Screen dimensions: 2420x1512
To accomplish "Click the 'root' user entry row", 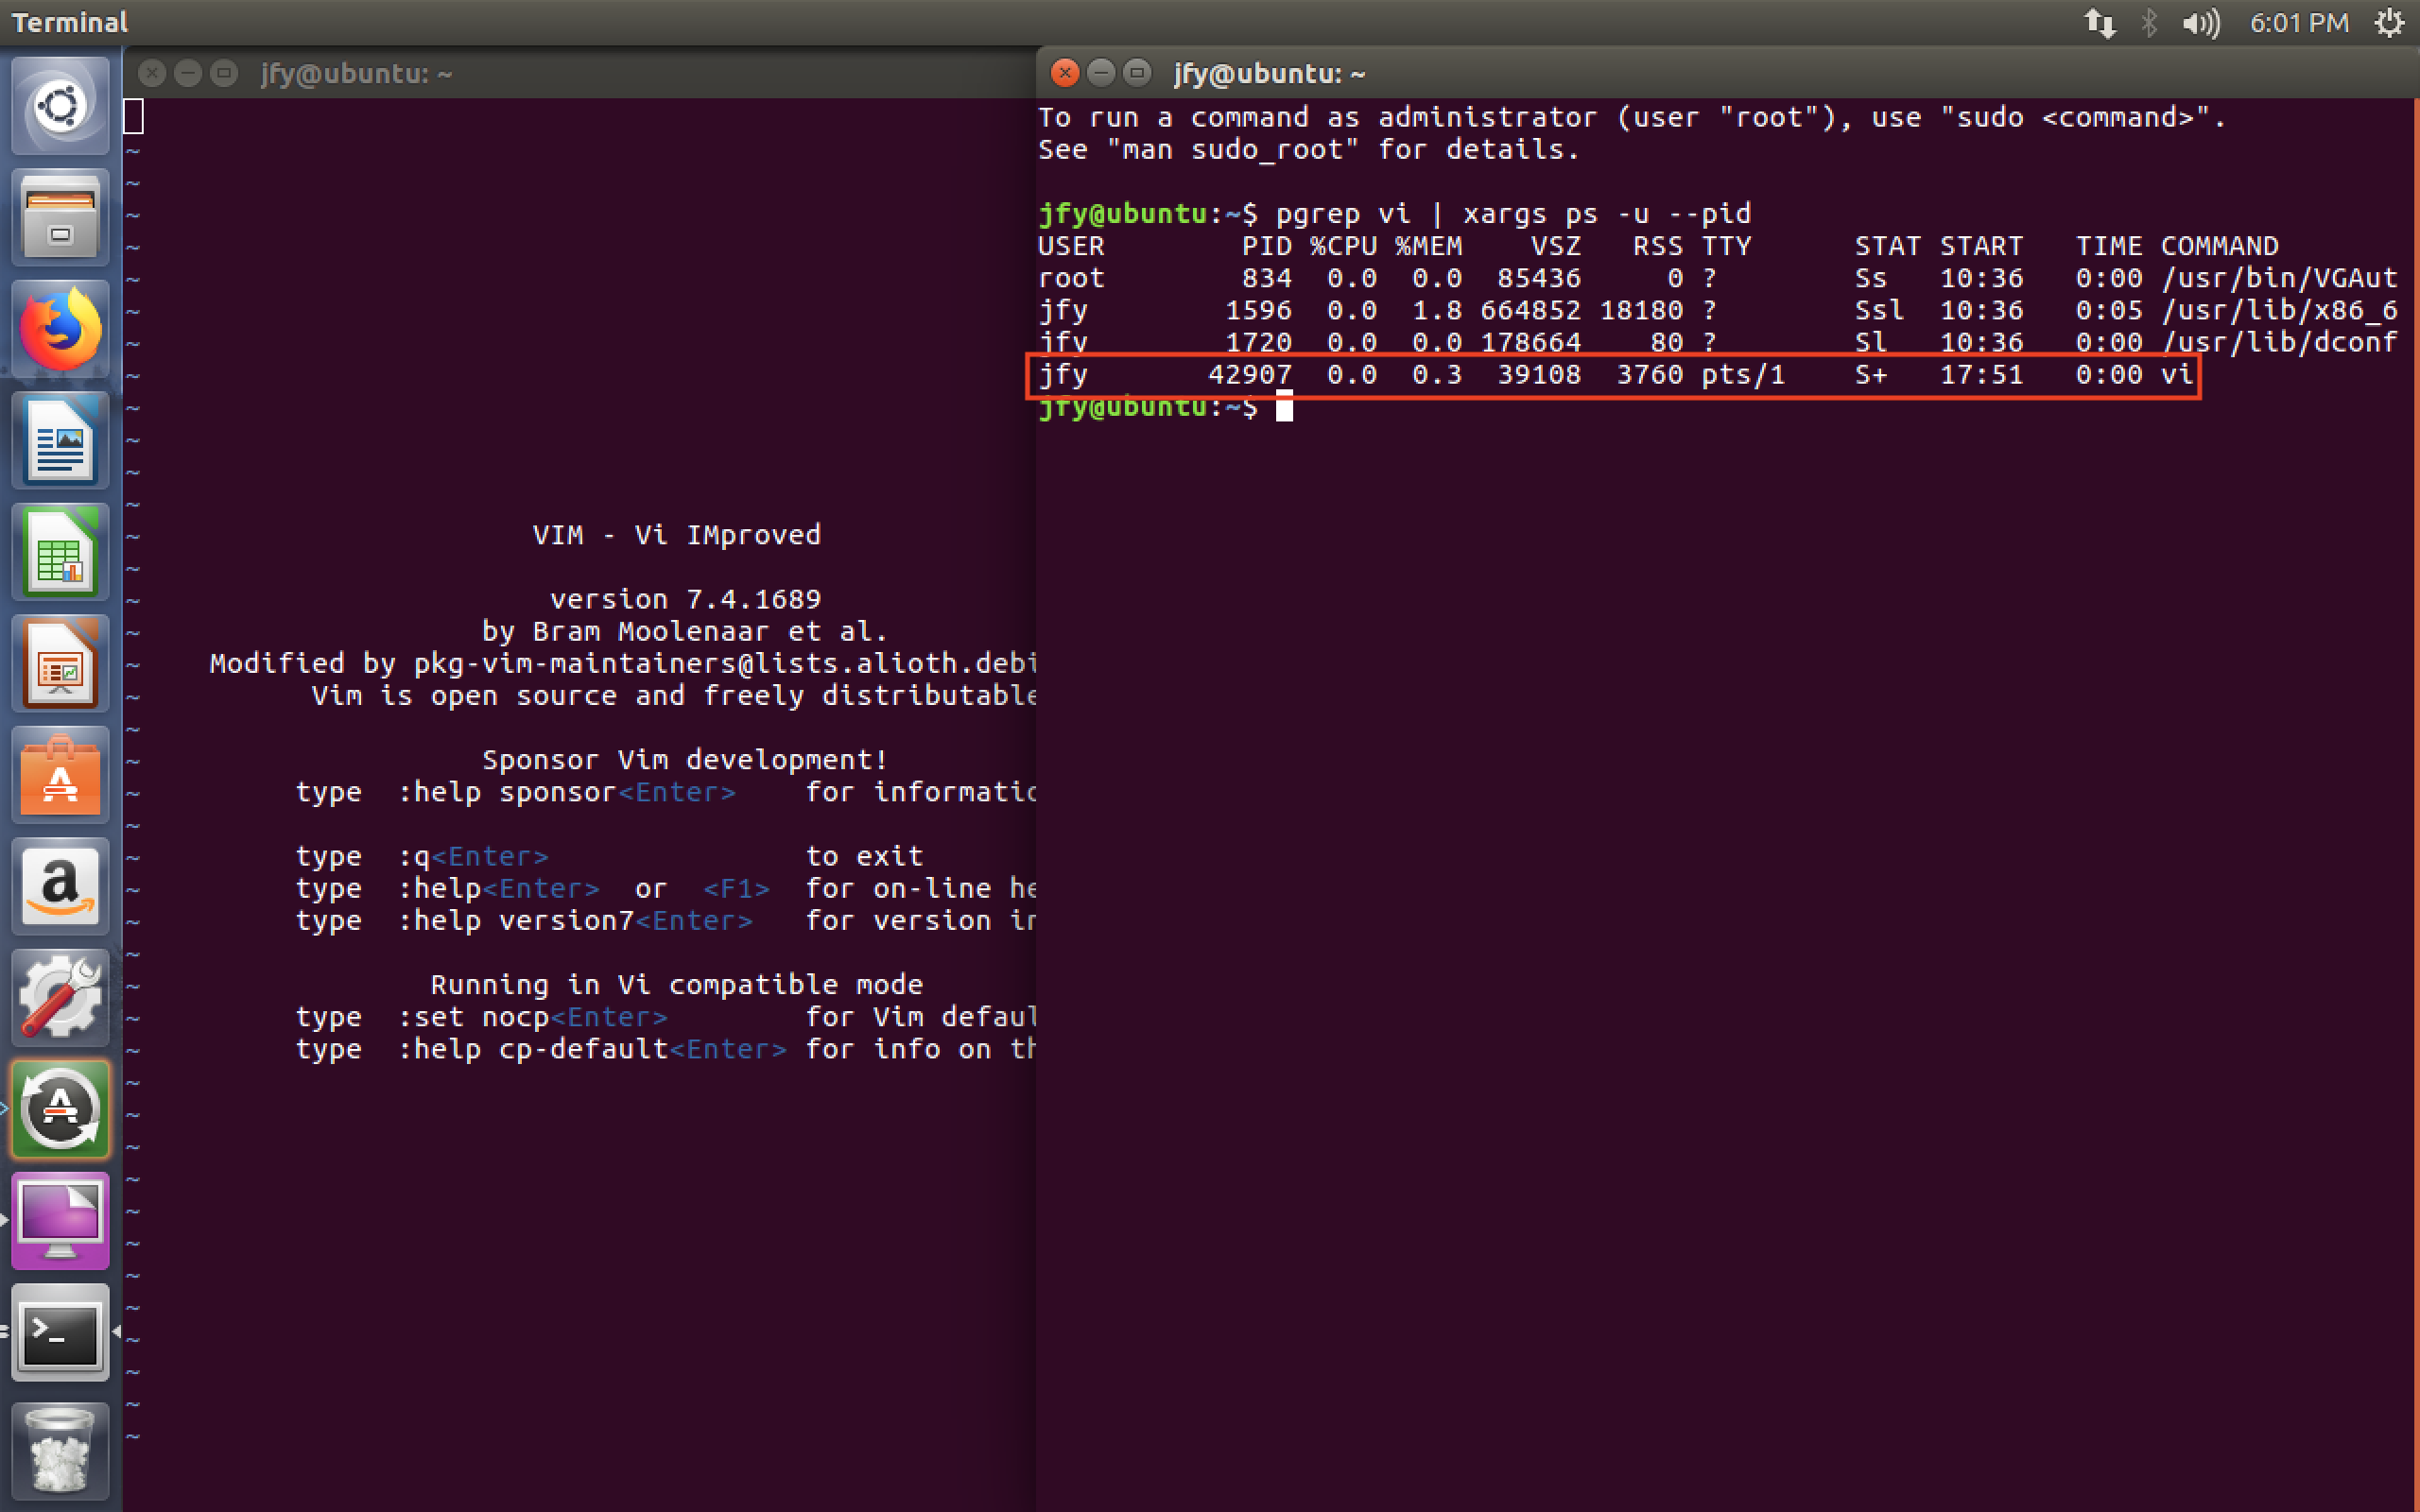I will click(1718, 278).
